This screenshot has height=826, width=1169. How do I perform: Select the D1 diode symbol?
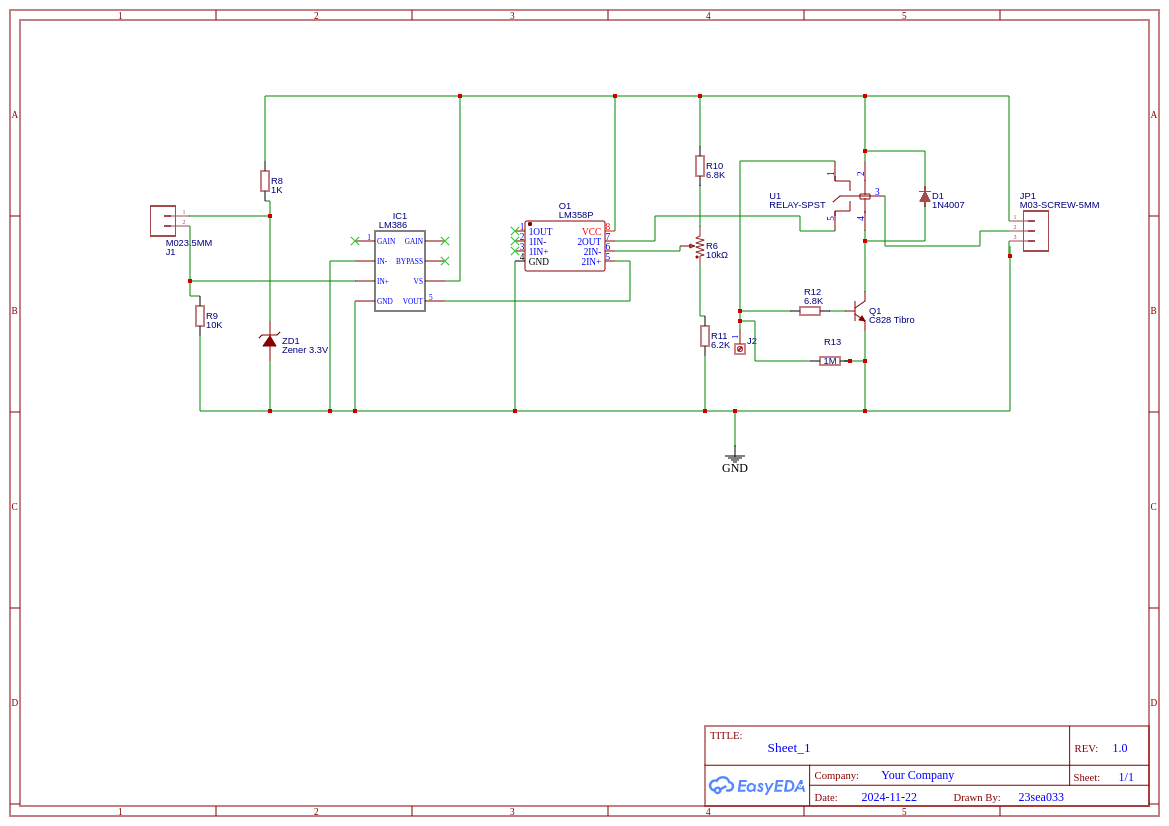coord(924,197)
